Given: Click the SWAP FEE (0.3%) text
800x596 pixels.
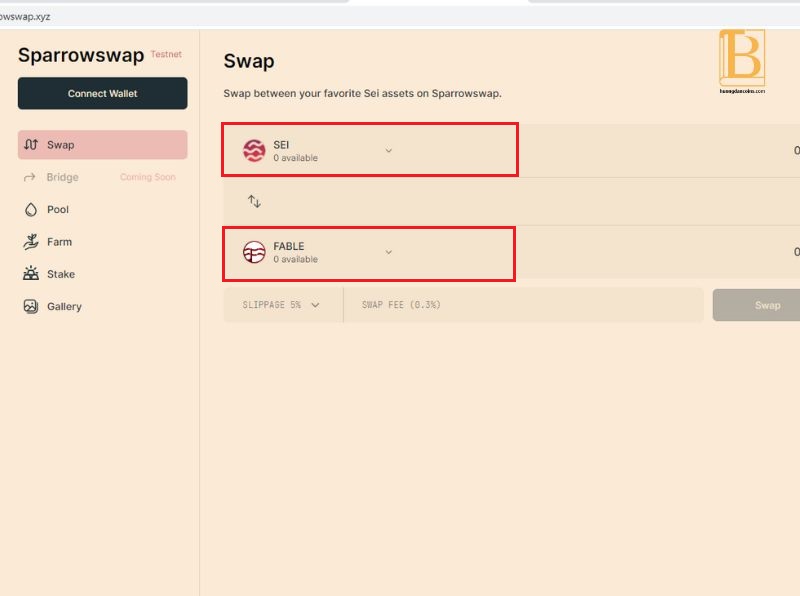Looking at the screenshot, I should pos(401,305).
